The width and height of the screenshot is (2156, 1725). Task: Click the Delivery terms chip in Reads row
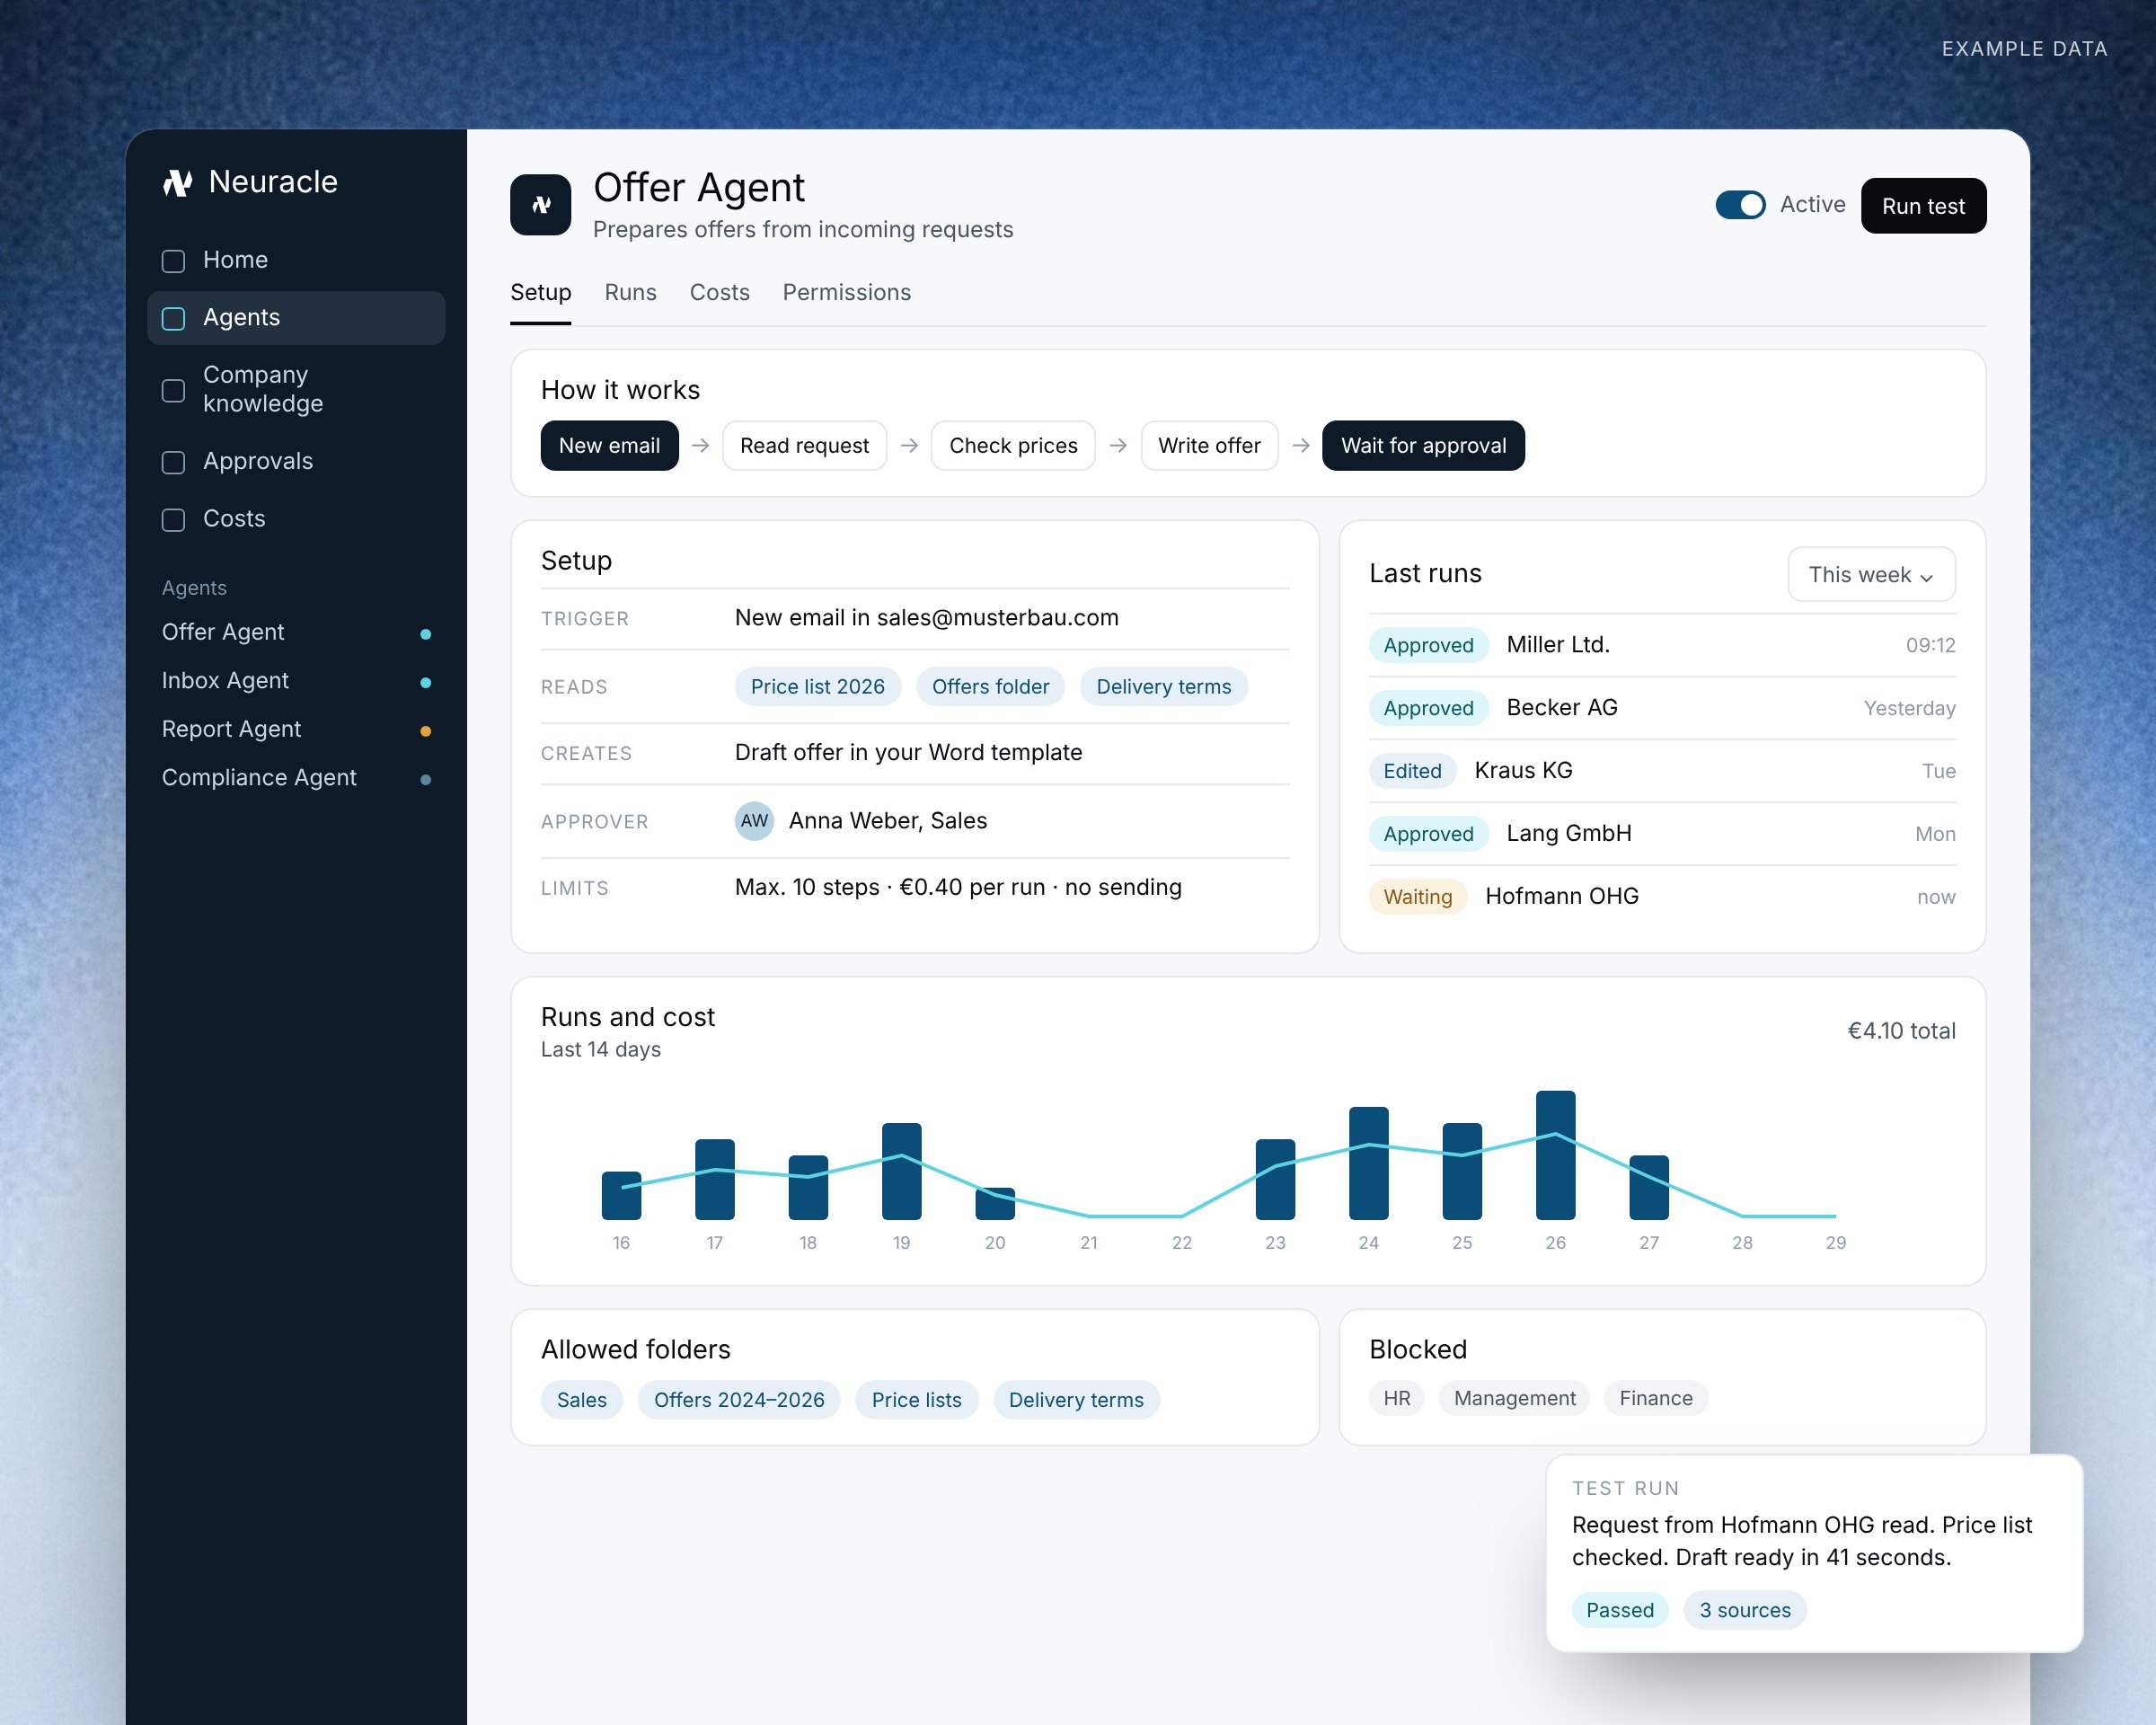[x=1163, y=687]
